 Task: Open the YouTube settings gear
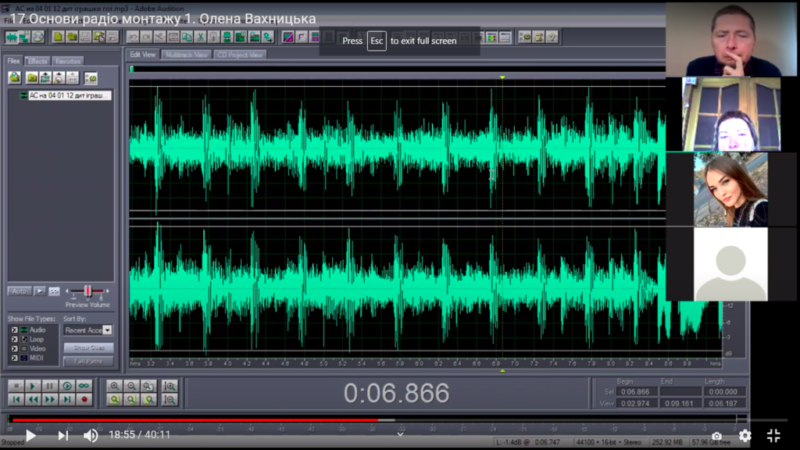(x=745, y=436)
